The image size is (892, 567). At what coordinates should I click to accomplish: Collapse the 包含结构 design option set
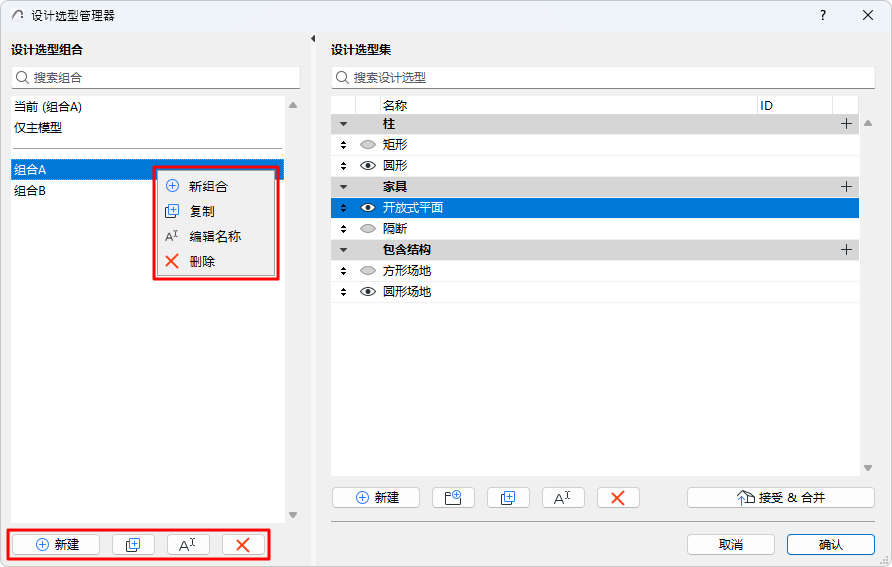coord(343,250)
